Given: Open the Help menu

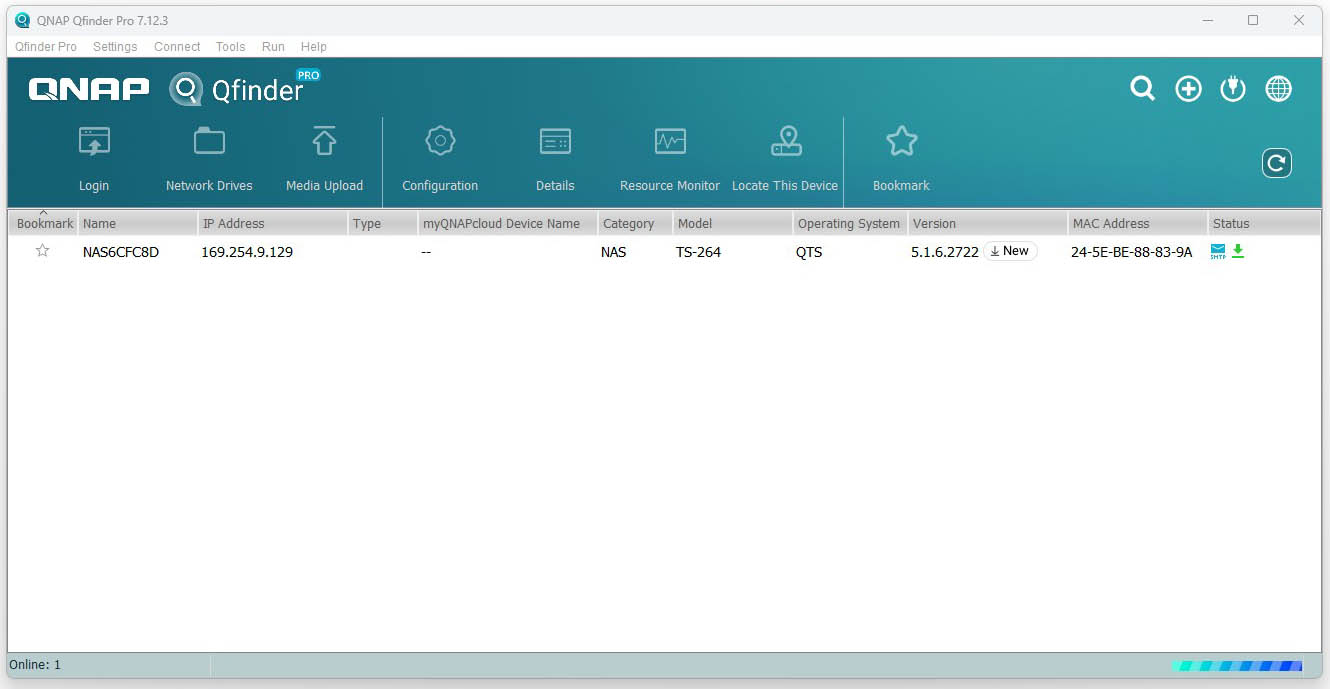Looking at the screenshot, I should click(314, 47).
